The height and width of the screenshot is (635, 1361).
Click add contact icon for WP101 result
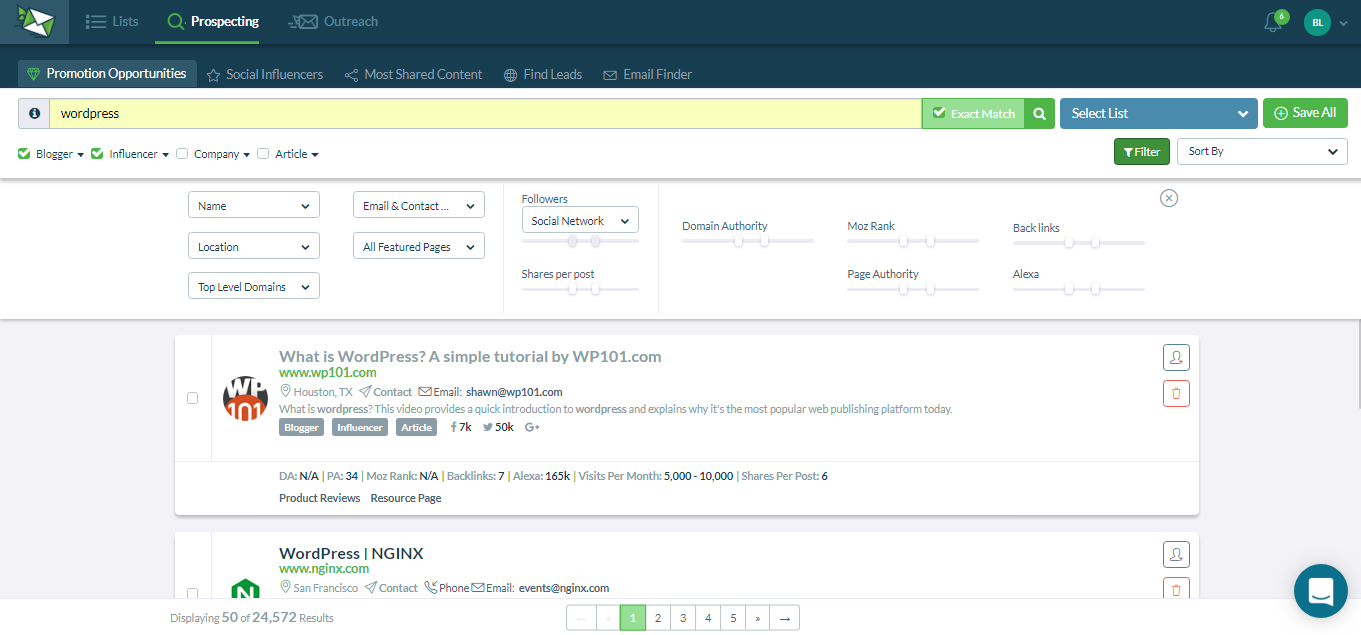(x=1176, y=357)
